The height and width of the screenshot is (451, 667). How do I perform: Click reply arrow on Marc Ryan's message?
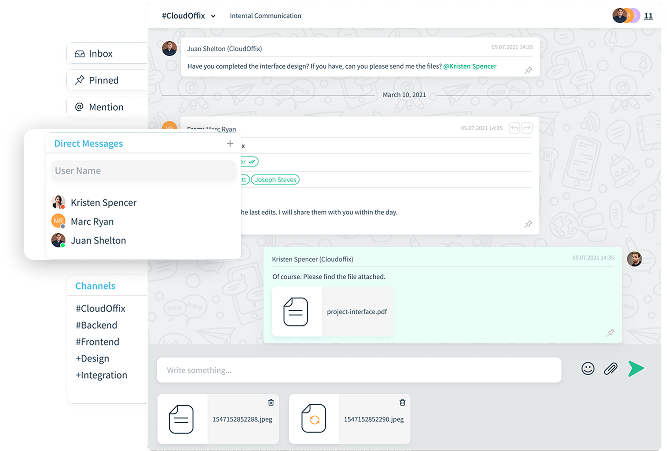click(514, 128)
